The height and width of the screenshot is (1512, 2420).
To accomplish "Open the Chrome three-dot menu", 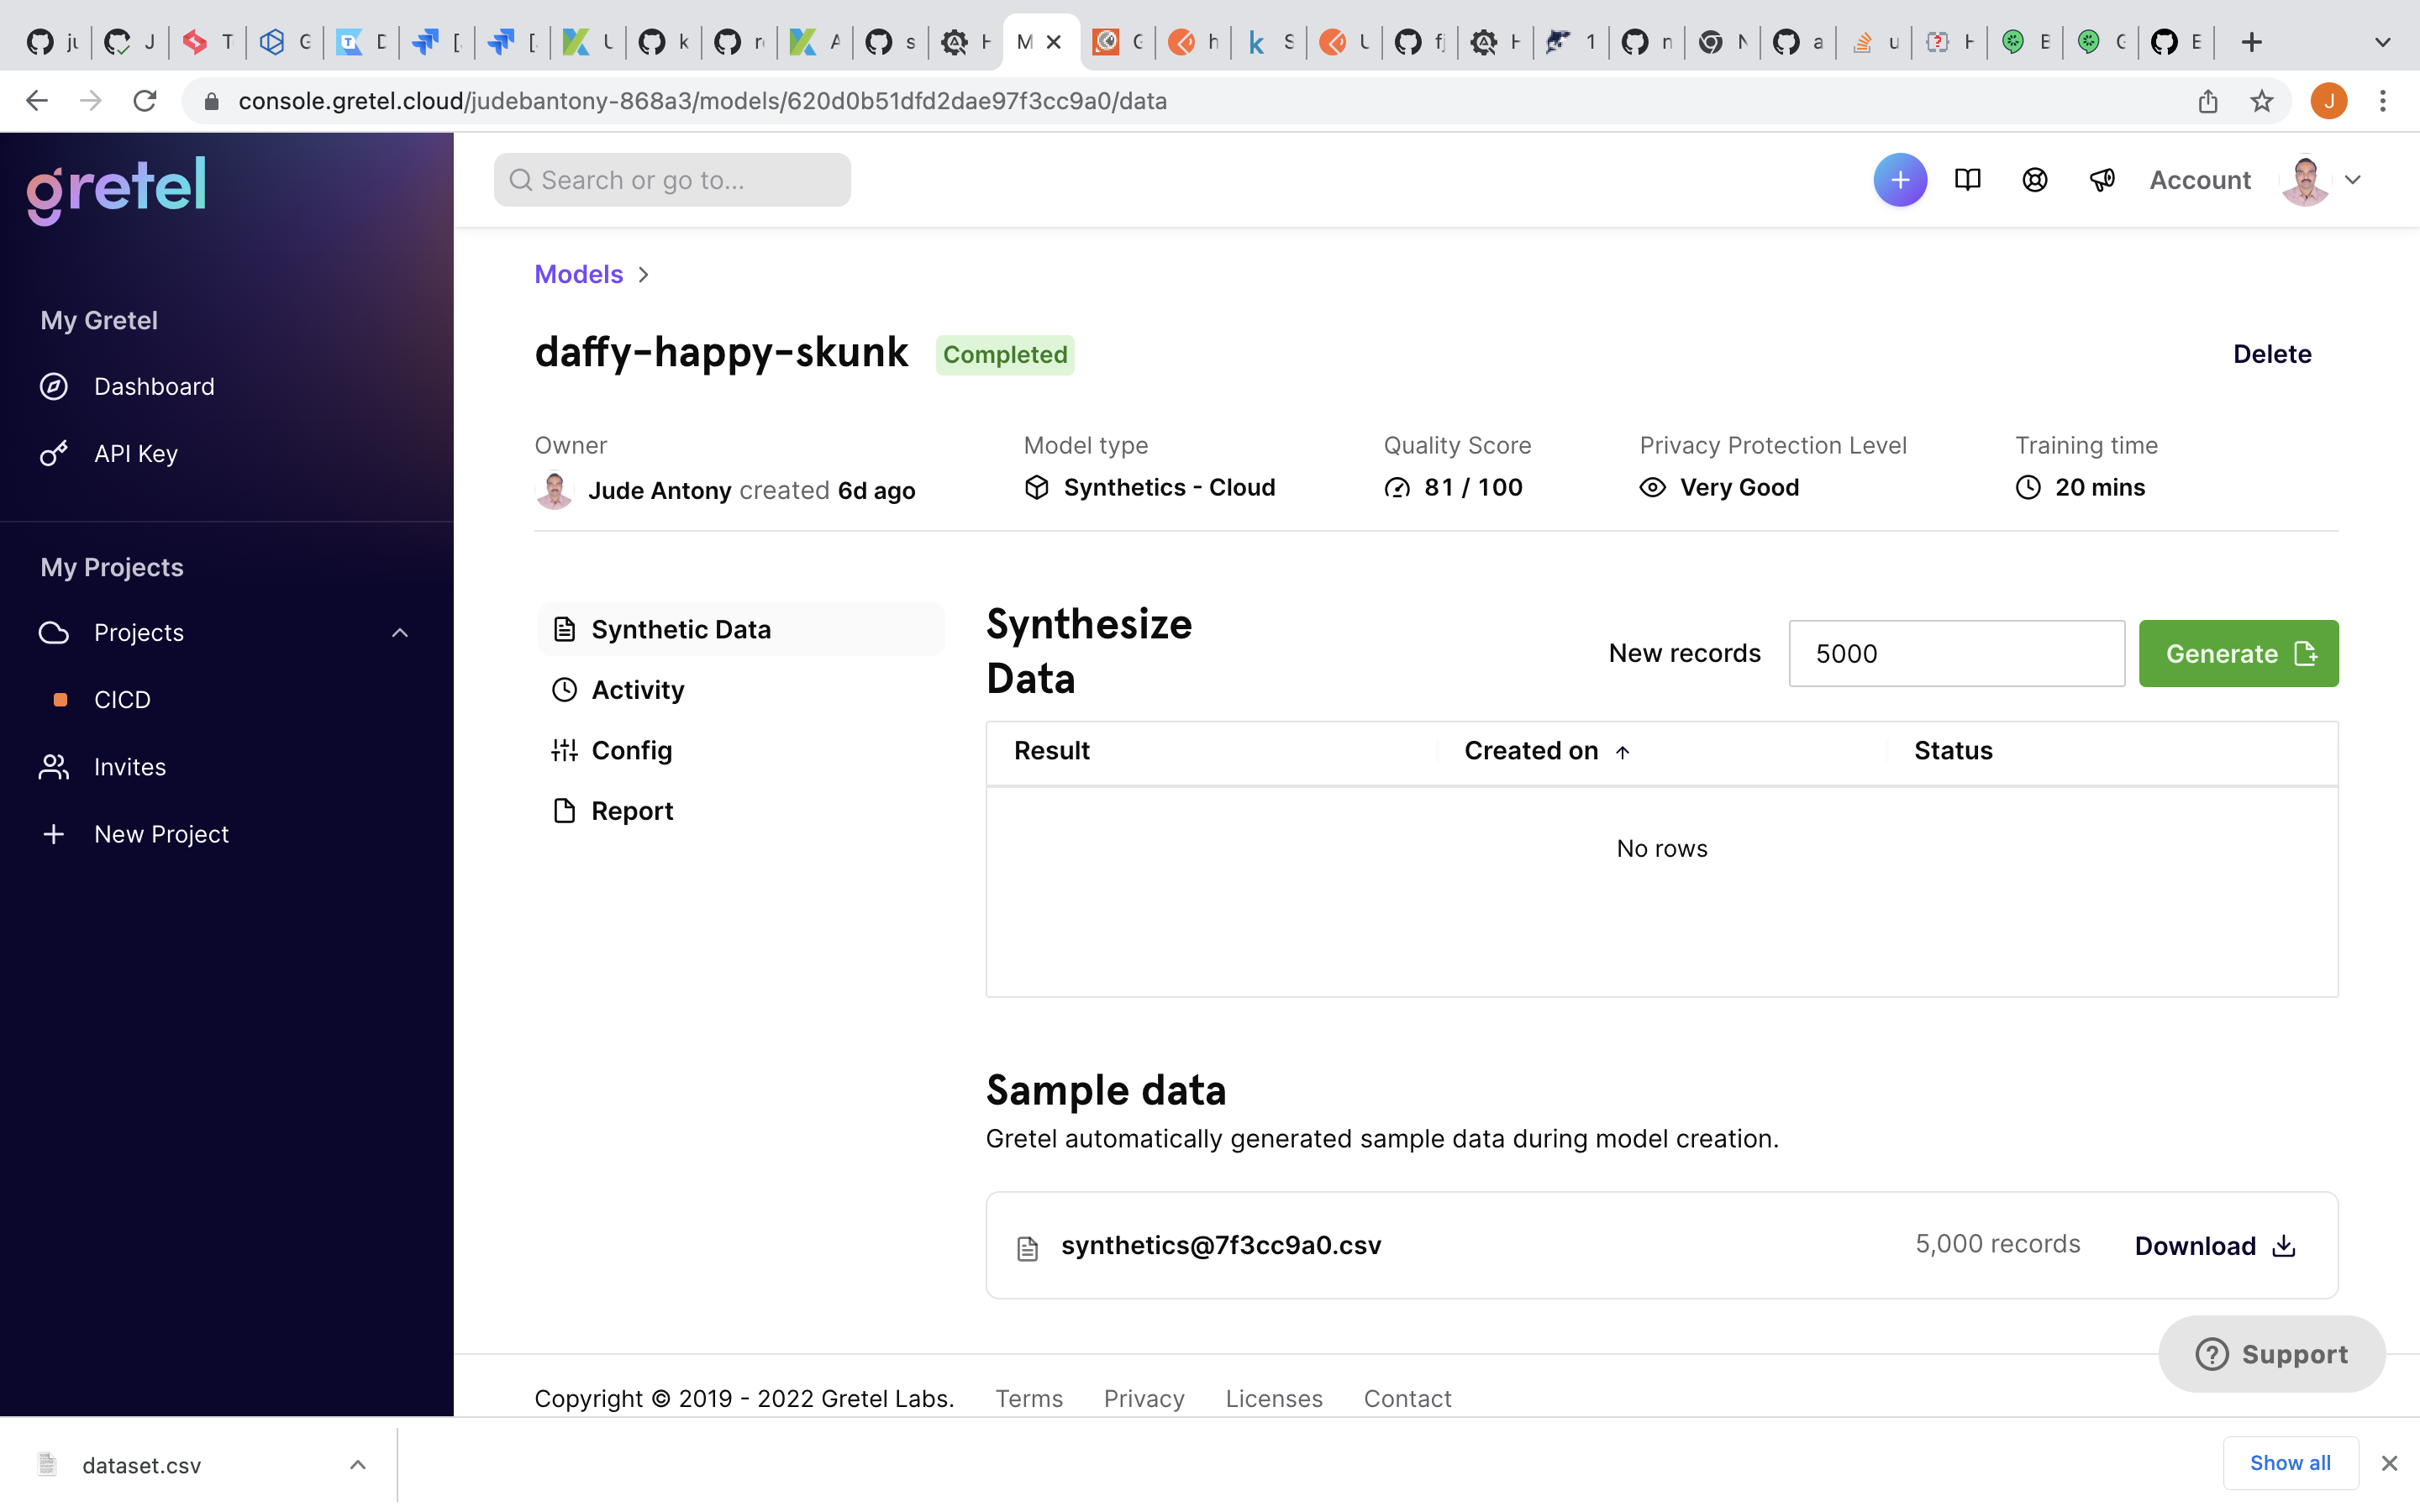I will pos(2383,101).
